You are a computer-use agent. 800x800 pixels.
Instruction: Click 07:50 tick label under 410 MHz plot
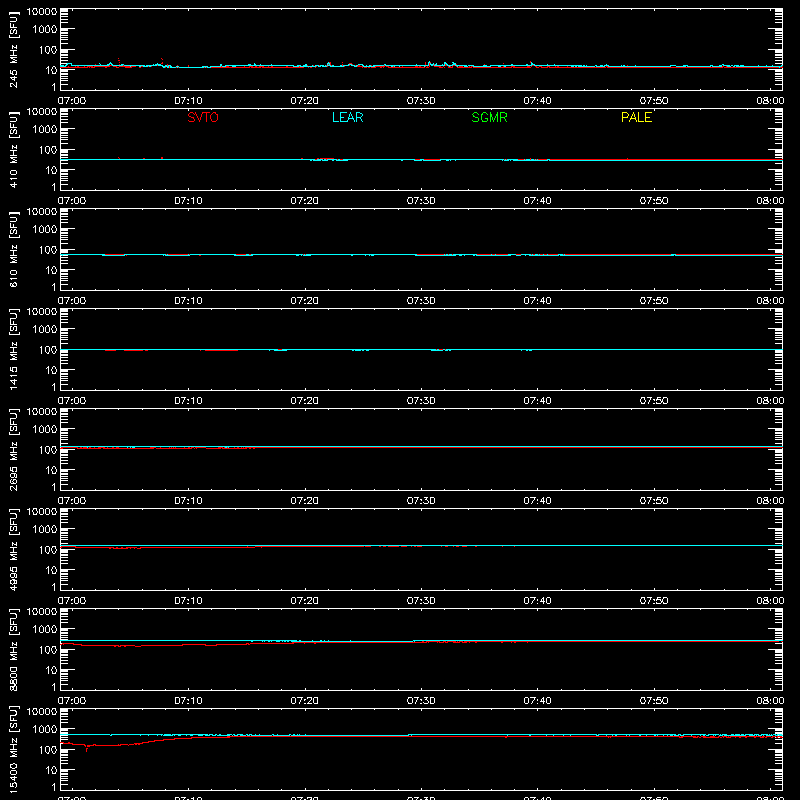pyautogui.click(x=654, y=201)
